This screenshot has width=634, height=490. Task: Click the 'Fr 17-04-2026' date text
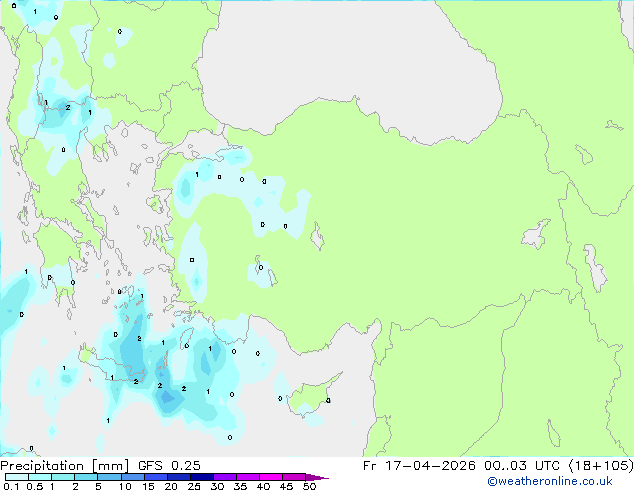coord(419,466)
